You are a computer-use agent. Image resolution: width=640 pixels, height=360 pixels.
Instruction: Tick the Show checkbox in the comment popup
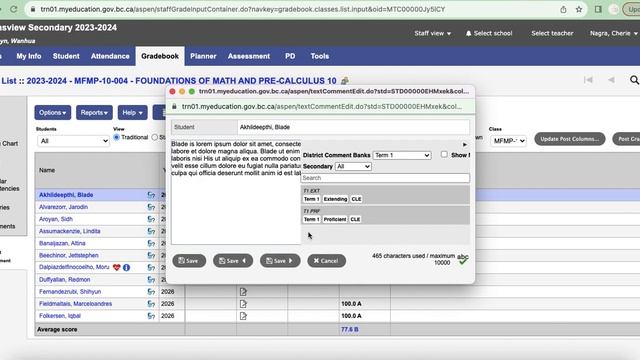click(x=444, y=155)
